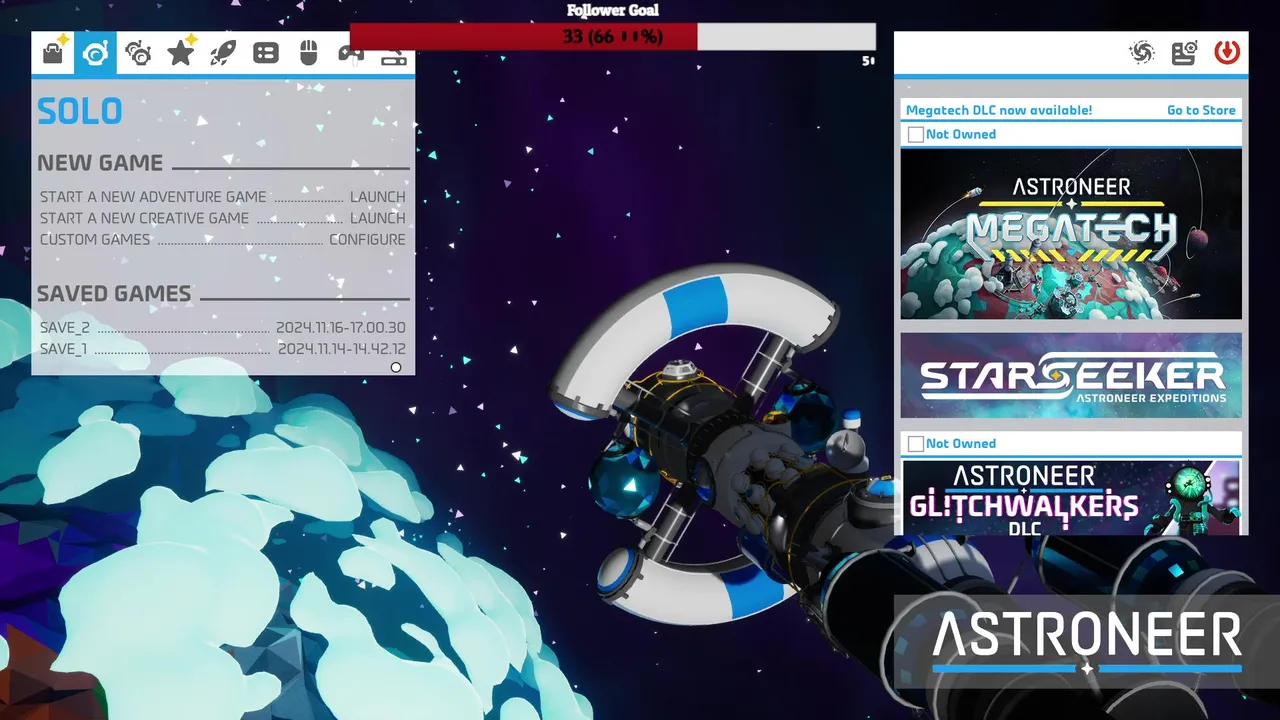Launch a new adventure game
The height and width of the screenshot is (720, 1280).
(222, 197)
